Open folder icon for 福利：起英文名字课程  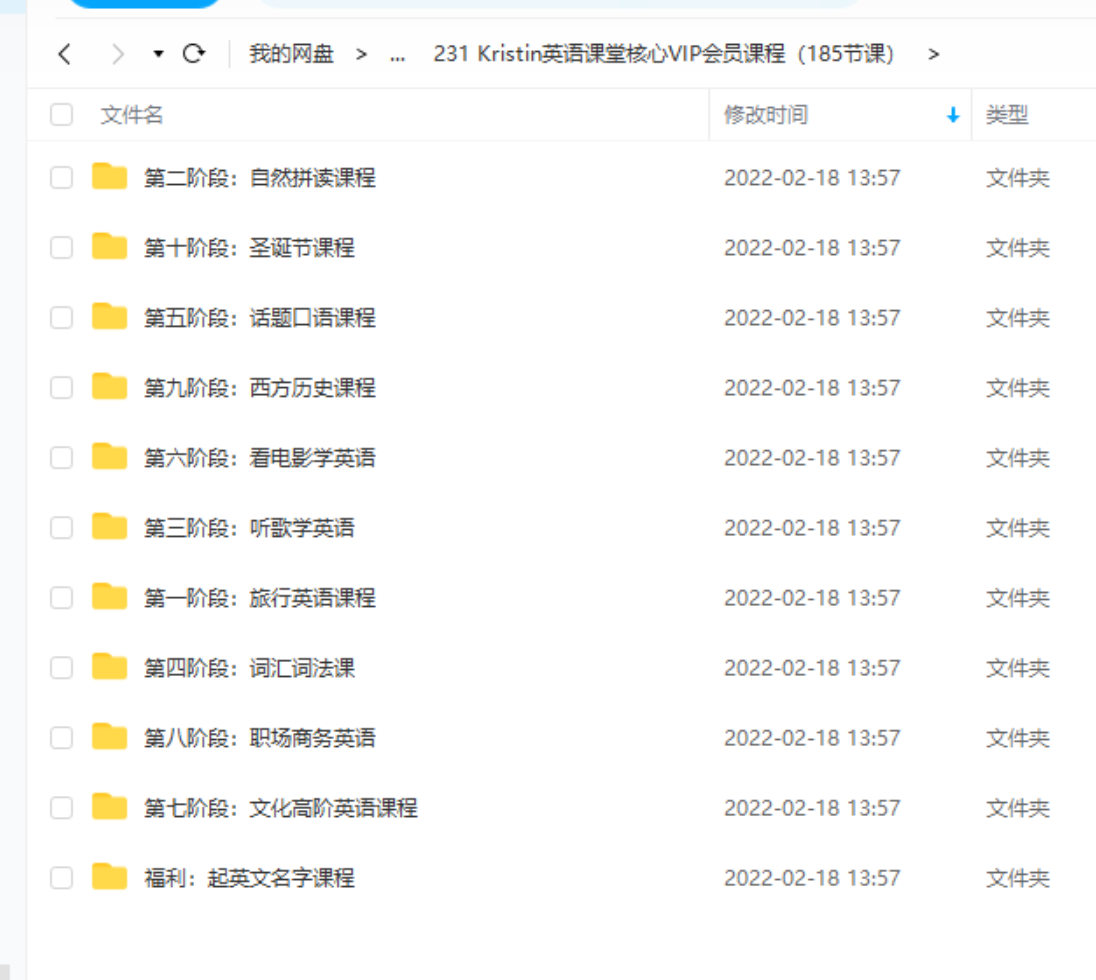109,877
